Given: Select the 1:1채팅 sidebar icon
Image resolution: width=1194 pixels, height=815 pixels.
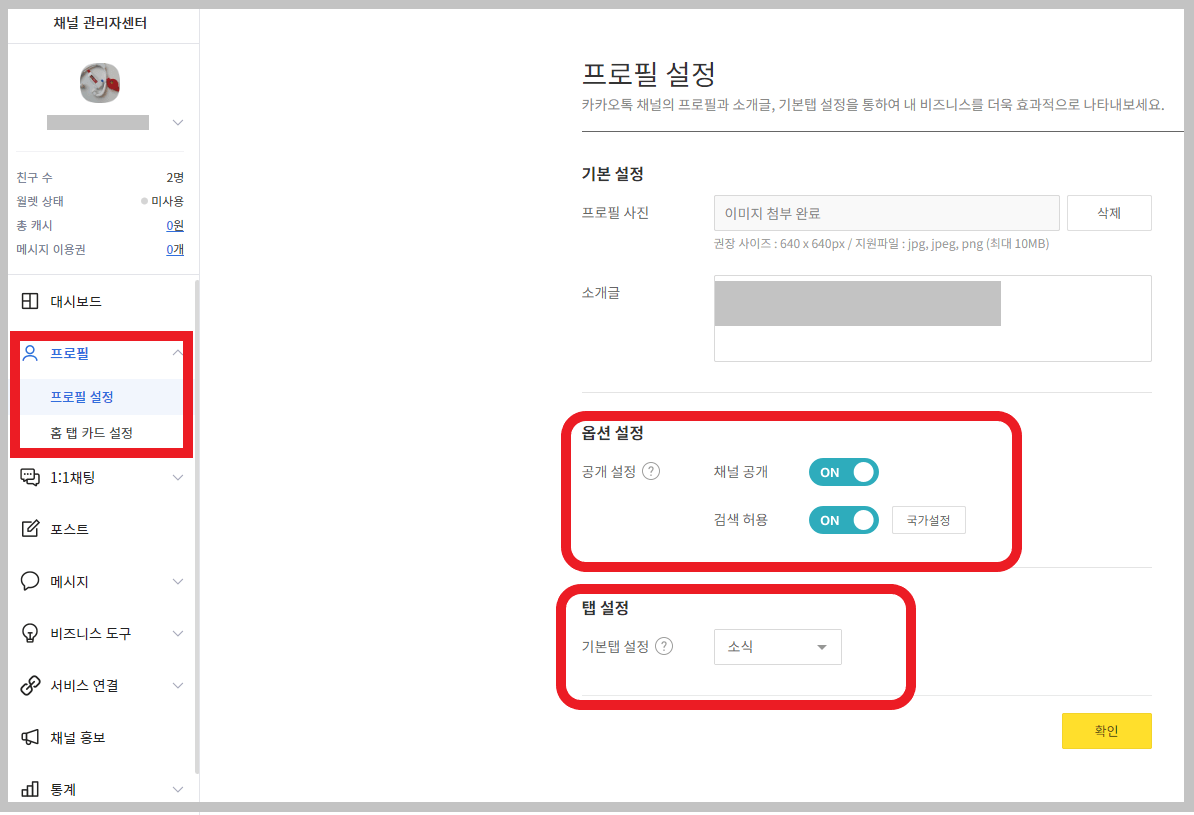Looking at the screenshot, I should (x=31, y=477).
